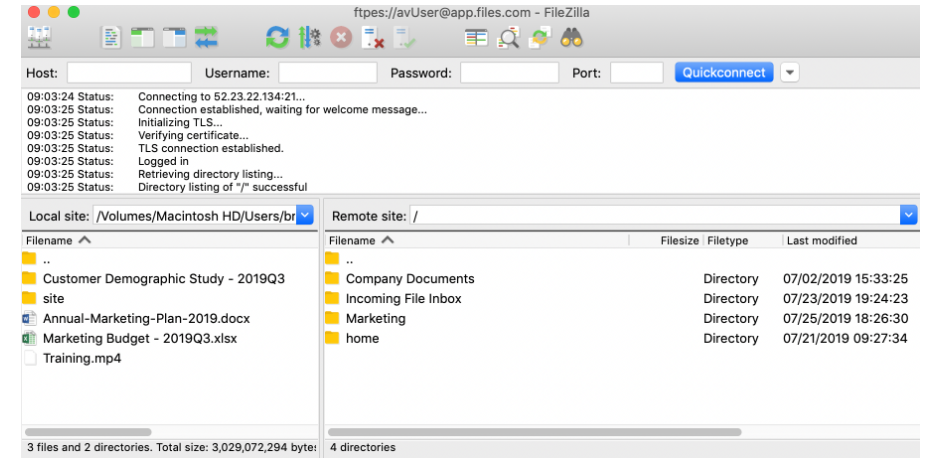Toggle the local directory tree view icon
939x458 pixels.
[x=143, y=38]
